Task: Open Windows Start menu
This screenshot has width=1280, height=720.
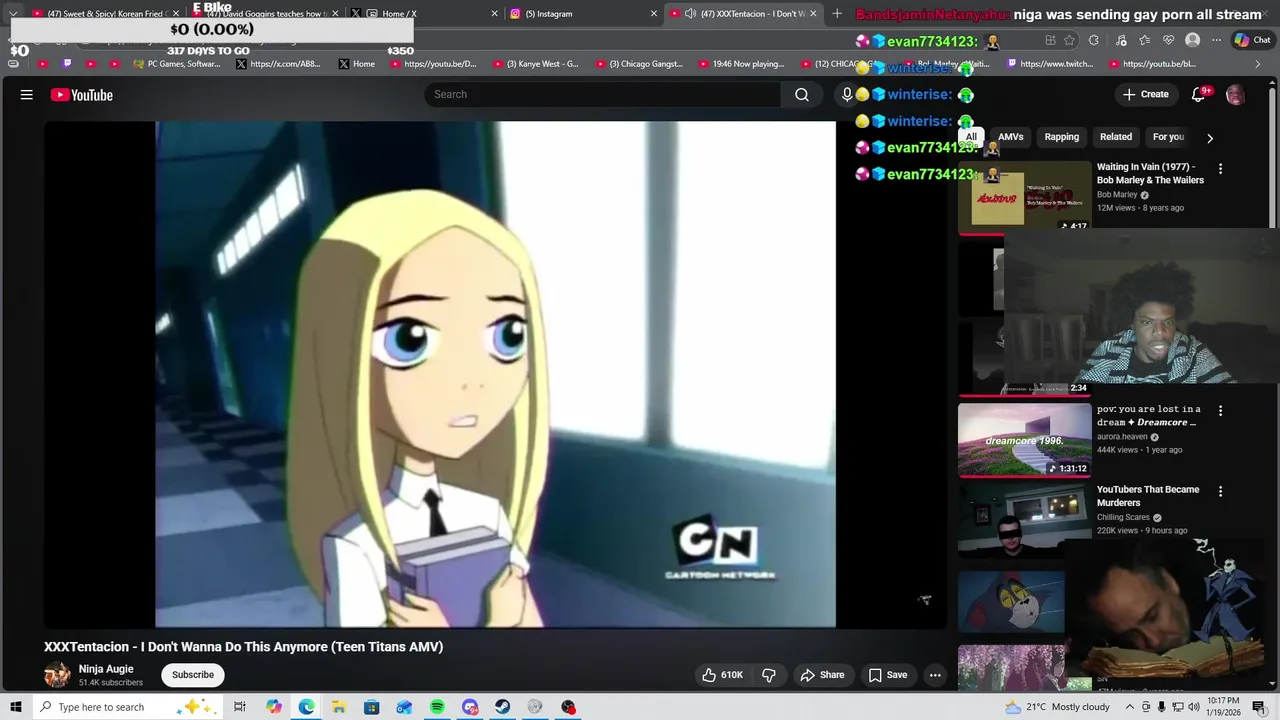Action: pos(15,707)
